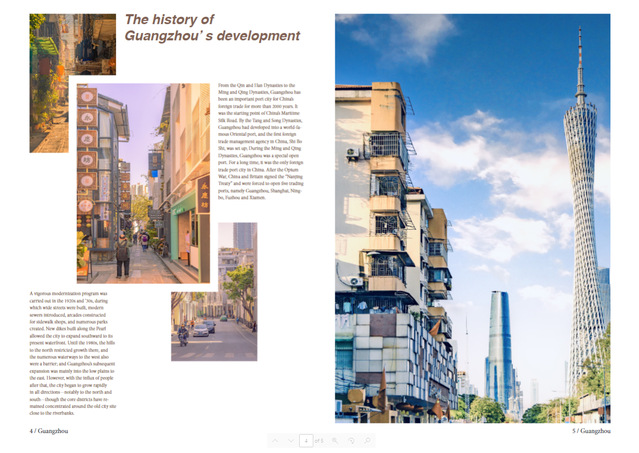Click the page number input box

(306, 441)
